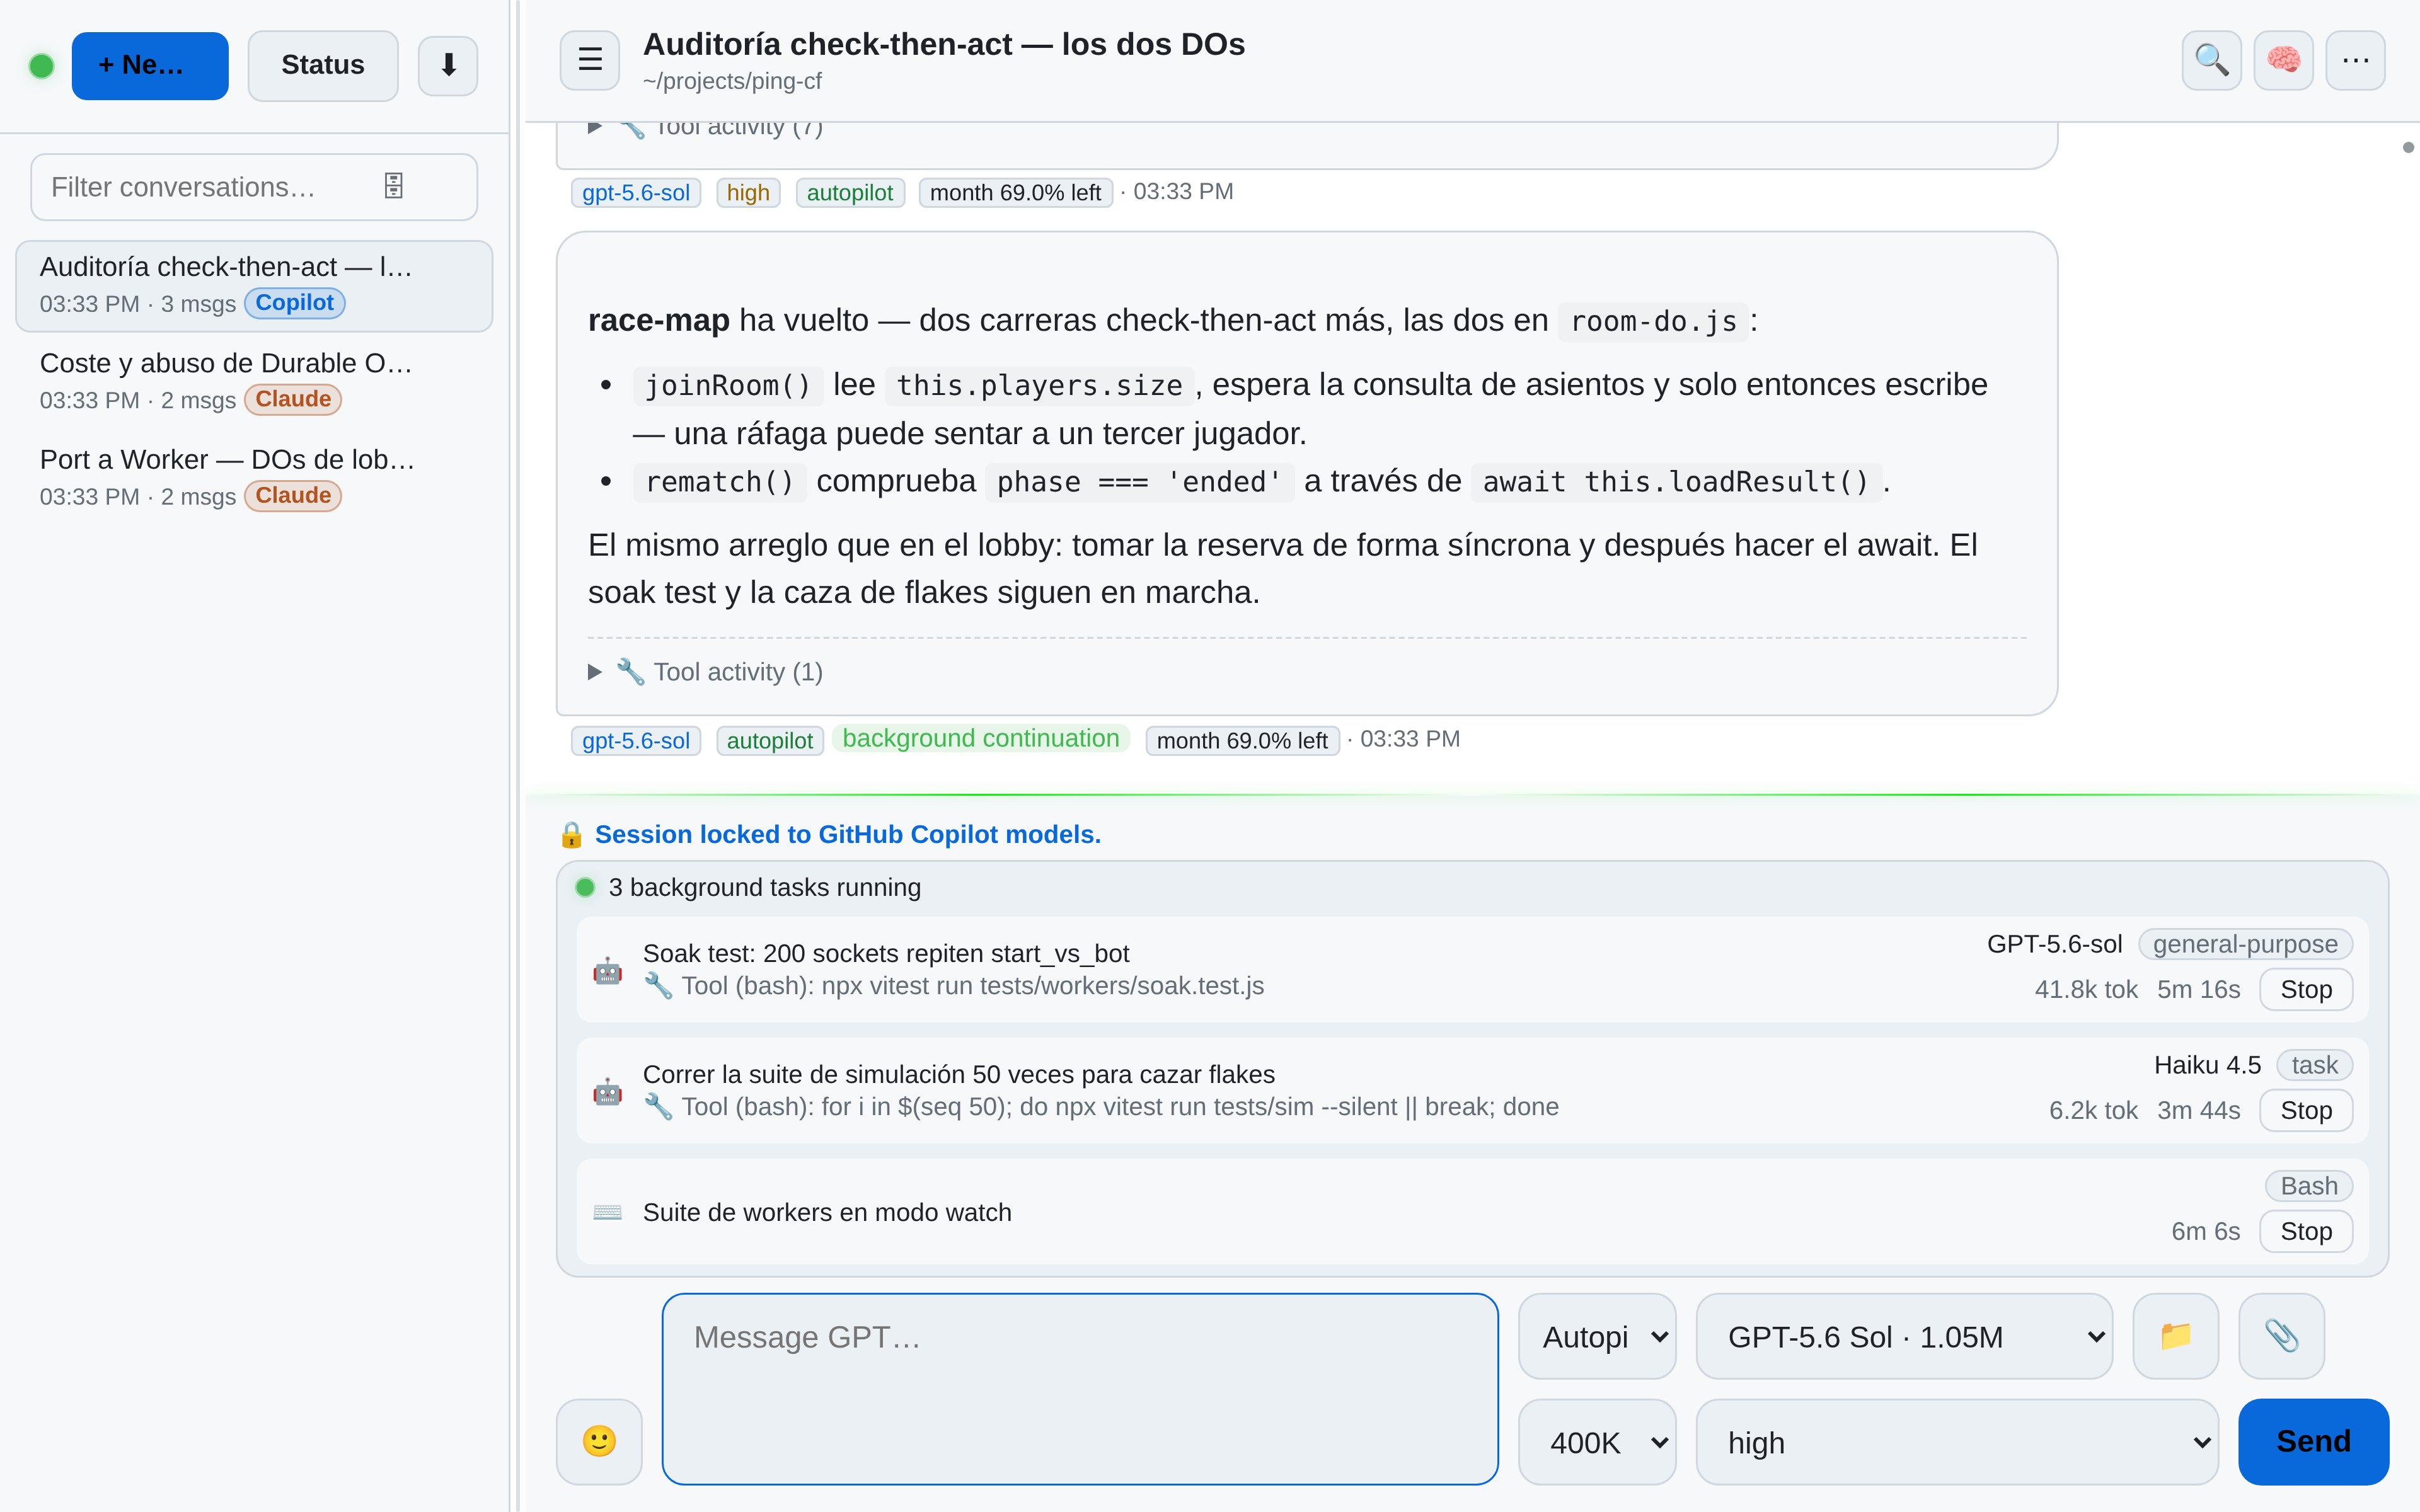Click the Send button
Image resolution: width=2420 pixels, height=1512 pixels.
(x=2313, y=1441)
